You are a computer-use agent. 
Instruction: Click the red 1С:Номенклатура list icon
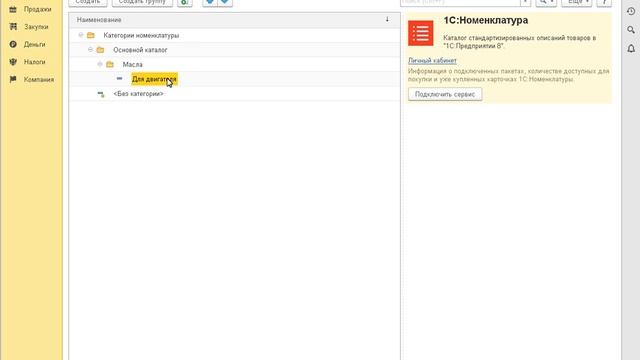420,33
